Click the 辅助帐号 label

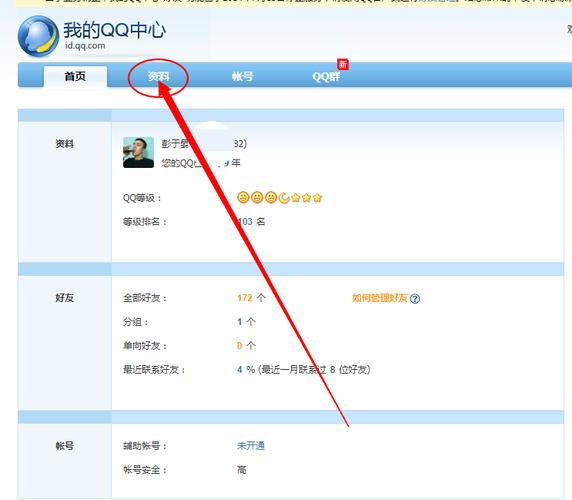(145, 446)
